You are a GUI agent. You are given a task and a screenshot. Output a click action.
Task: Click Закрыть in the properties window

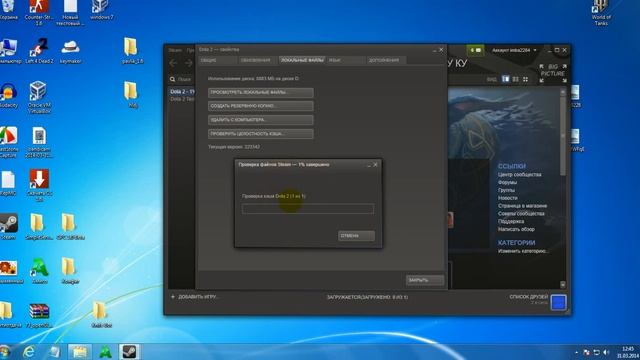tap(424, 280)
